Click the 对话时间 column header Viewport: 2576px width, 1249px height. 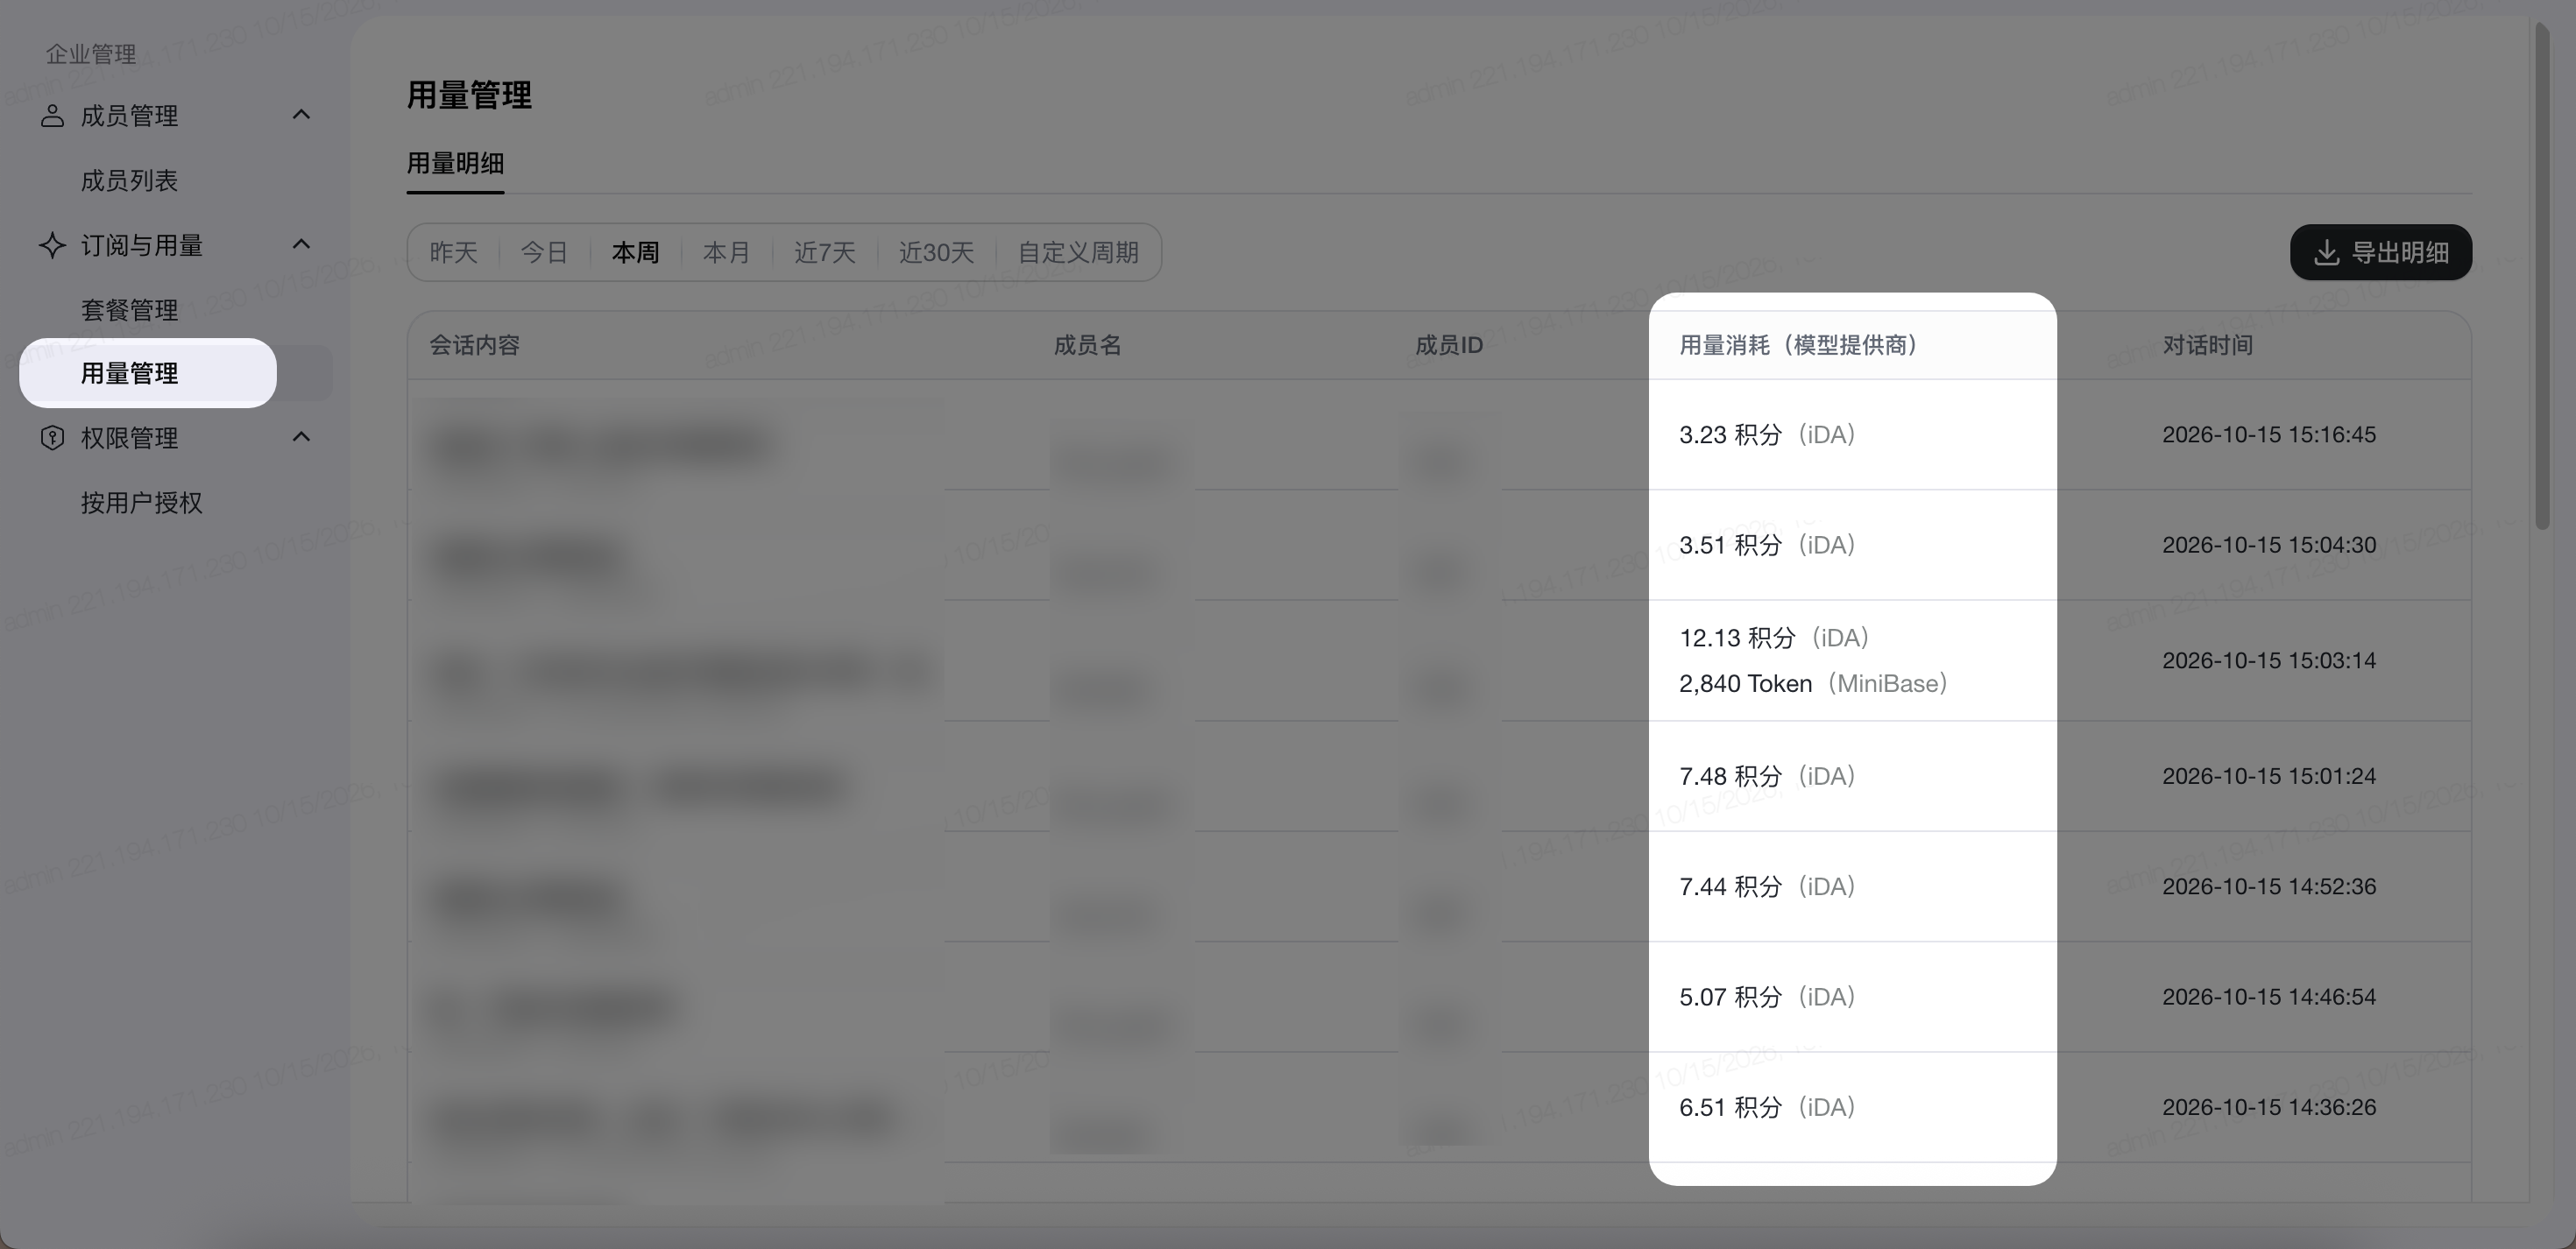click(x=2207, y=345)
